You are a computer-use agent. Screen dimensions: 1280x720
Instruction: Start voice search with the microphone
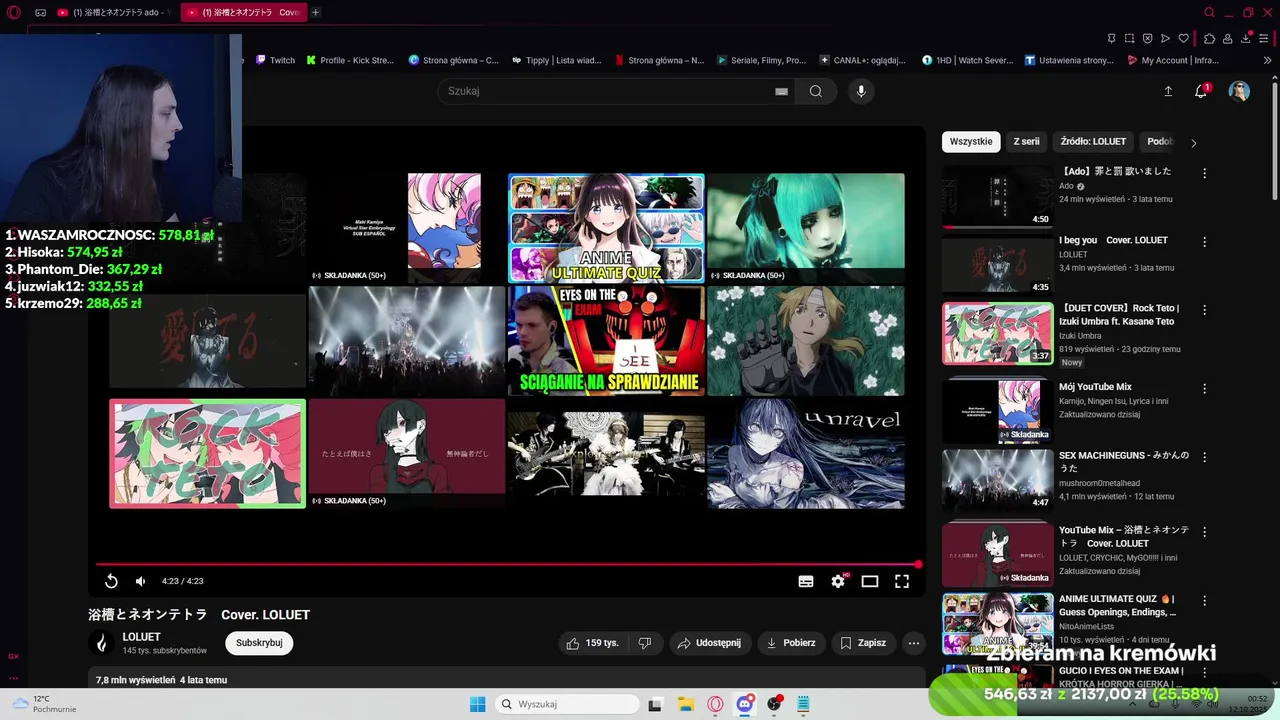tap(861, 91)
